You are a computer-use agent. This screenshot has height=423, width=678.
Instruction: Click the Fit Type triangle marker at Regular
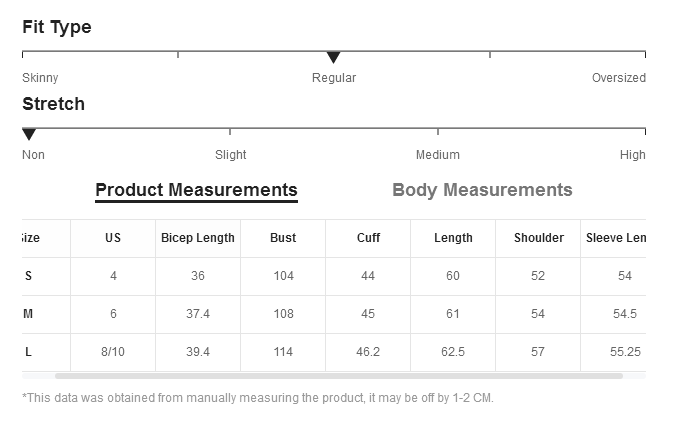[x=333, y=57]
